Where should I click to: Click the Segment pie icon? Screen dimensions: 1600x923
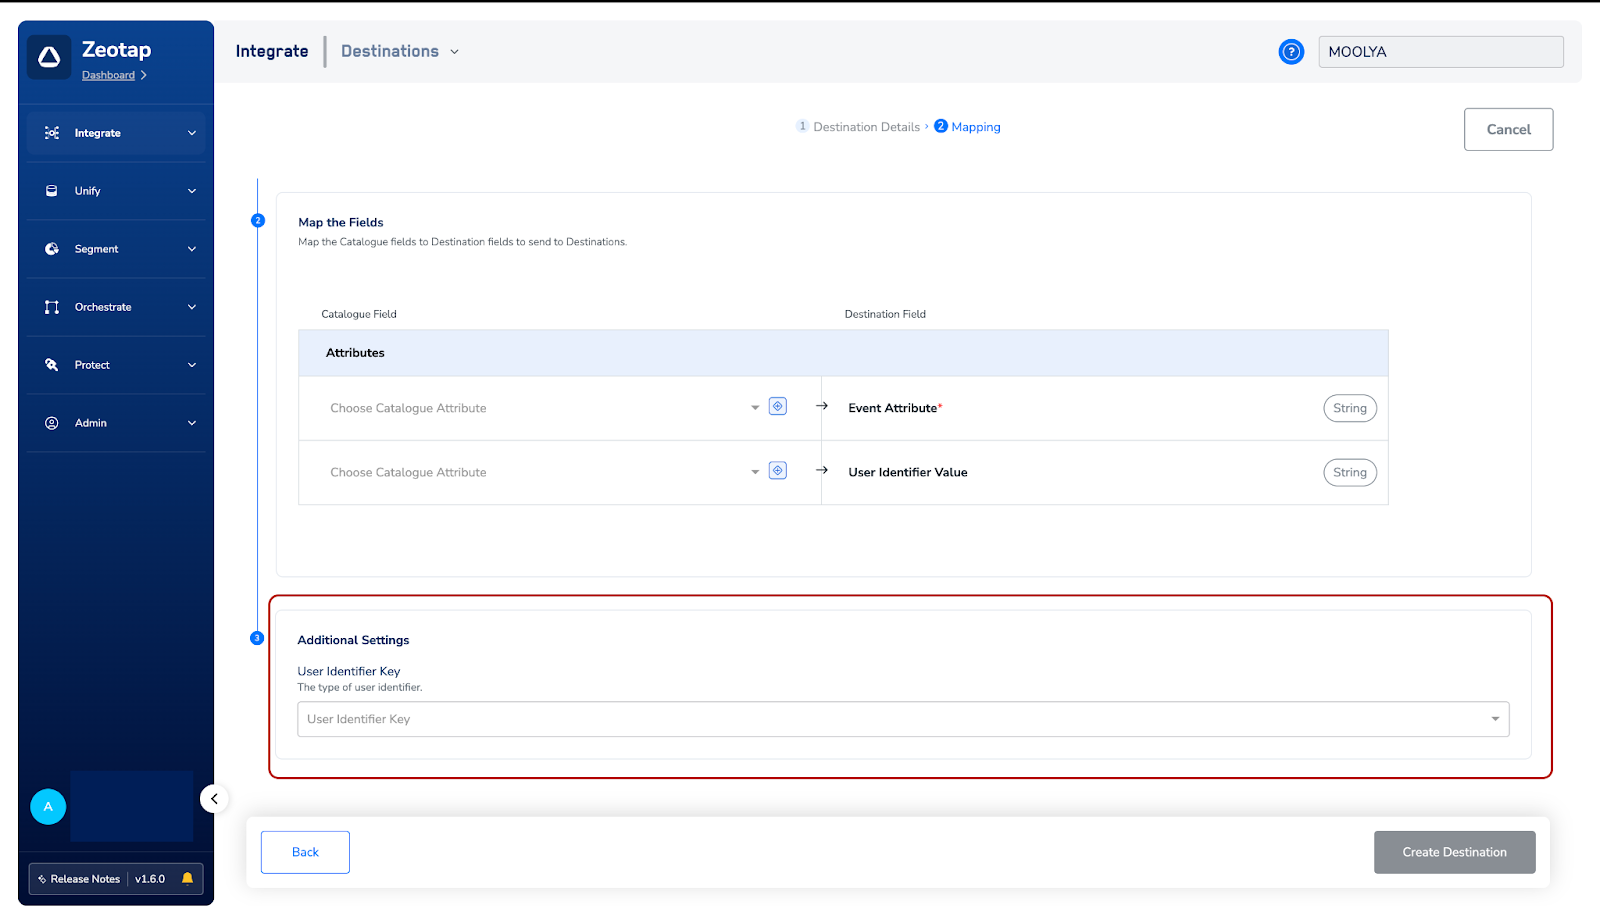(x=52, y=249)
